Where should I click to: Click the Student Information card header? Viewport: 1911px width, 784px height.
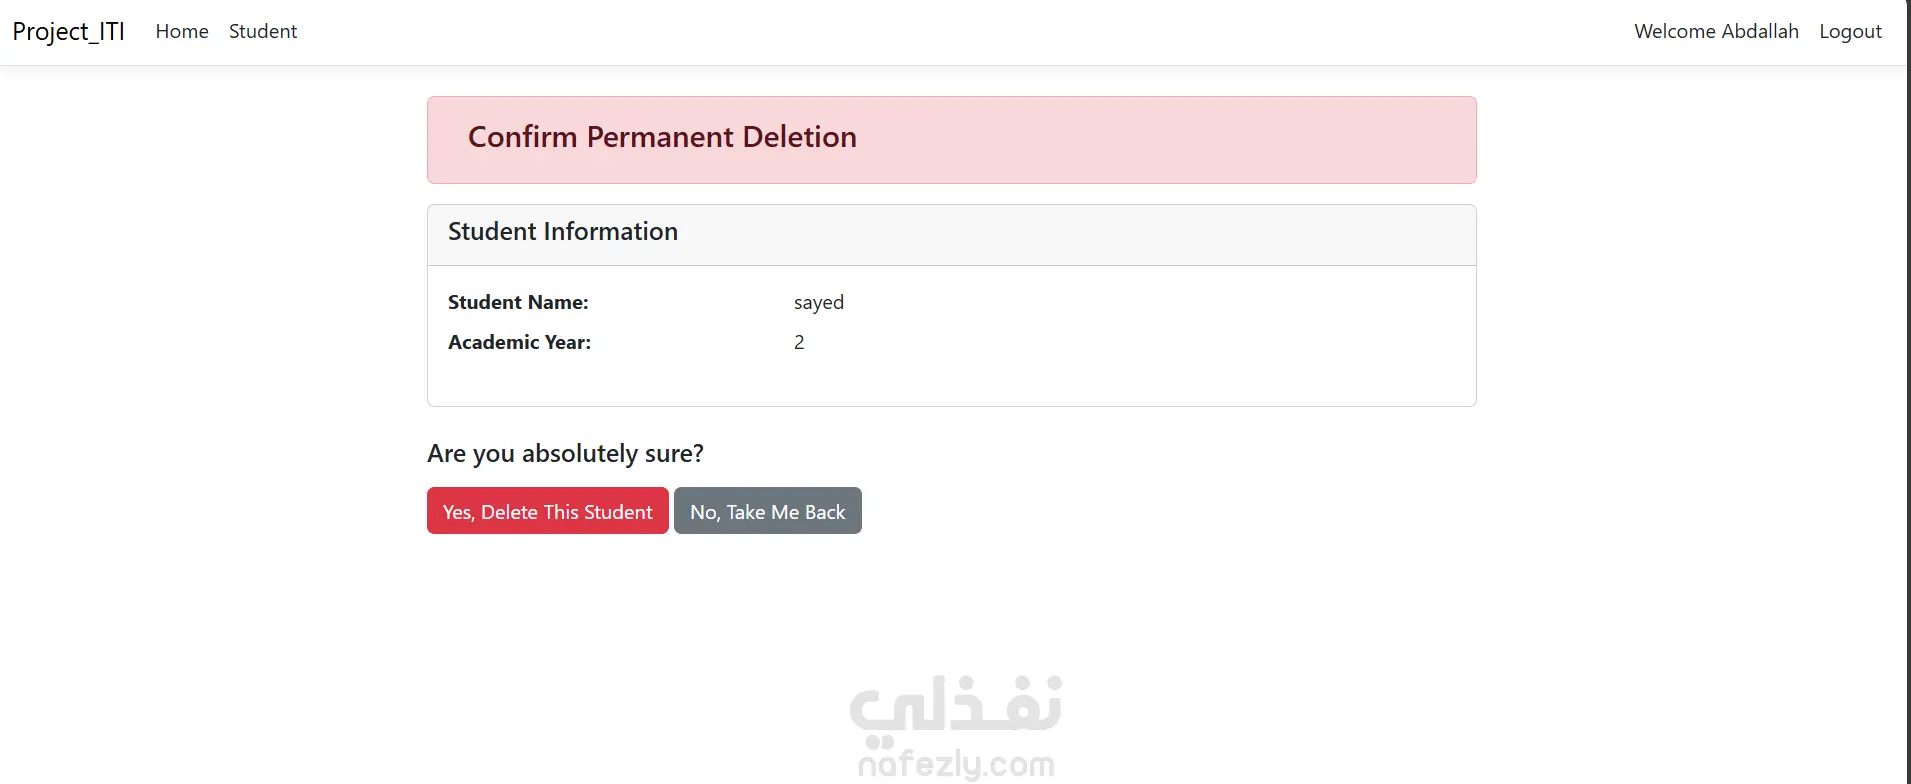[563, 232]
